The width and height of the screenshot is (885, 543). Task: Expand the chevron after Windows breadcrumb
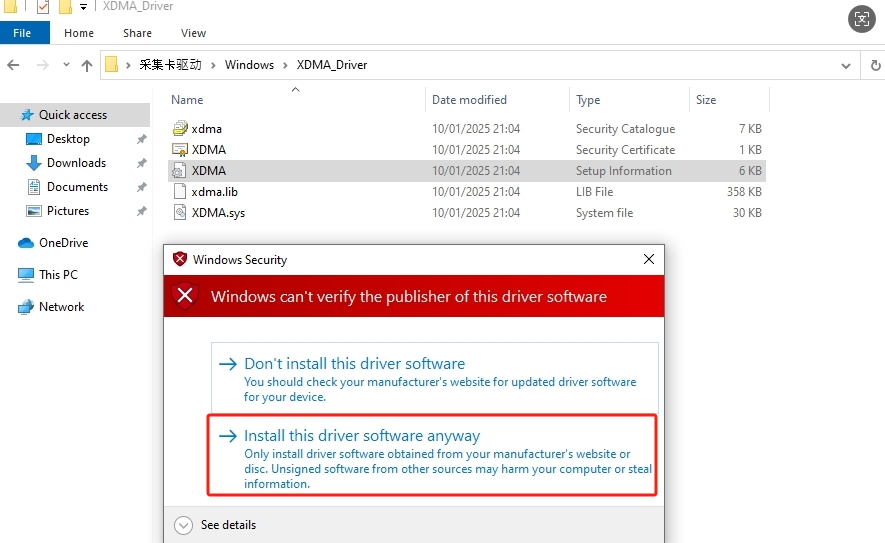tap(285, 65)
